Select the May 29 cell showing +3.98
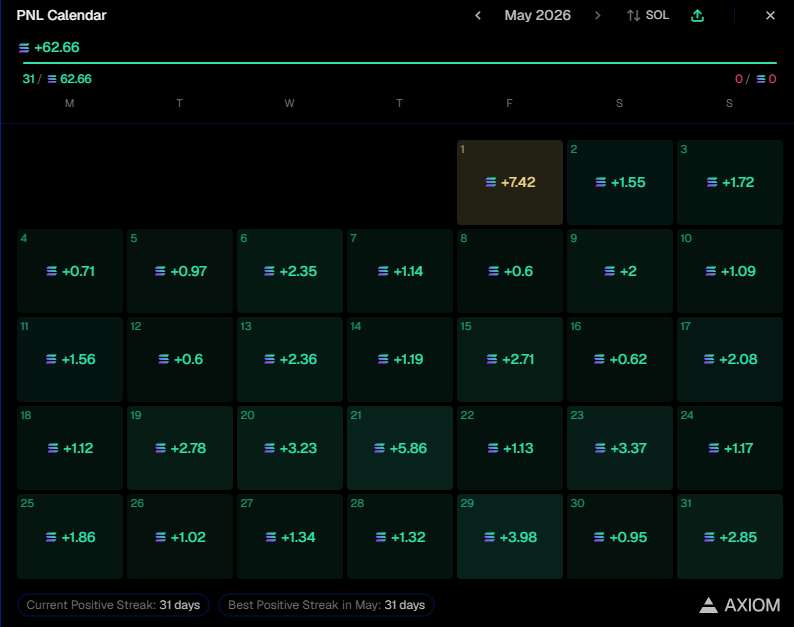Screen dimensions: 794x627 (509, 537)
